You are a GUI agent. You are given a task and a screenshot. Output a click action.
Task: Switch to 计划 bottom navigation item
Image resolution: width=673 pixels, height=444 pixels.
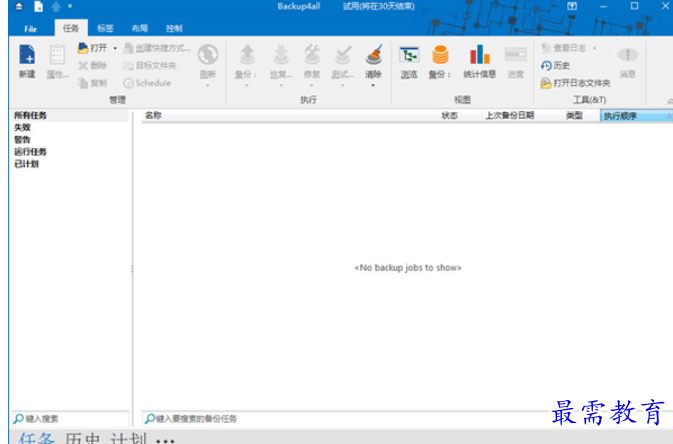pos(128,438)
